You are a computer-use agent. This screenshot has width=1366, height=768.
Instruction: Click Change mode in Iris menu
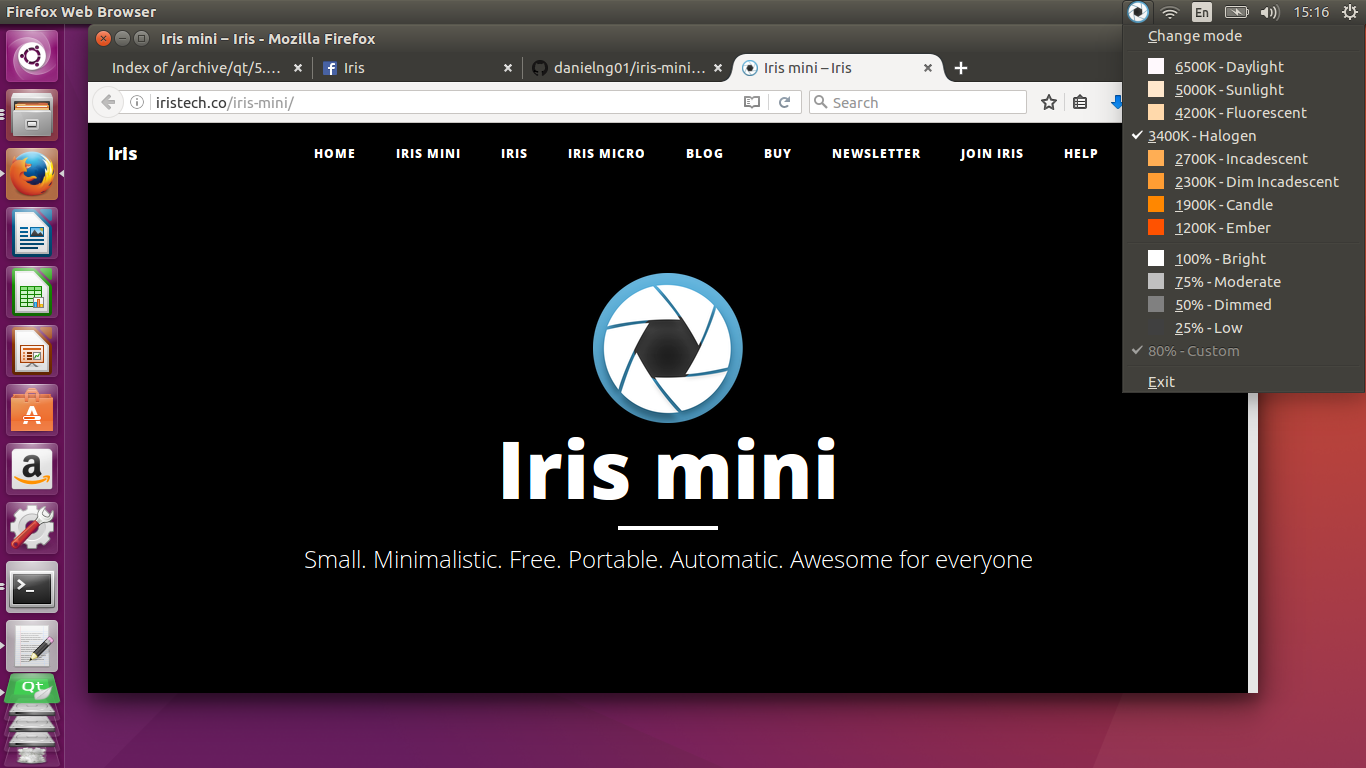click(1244, 36)
